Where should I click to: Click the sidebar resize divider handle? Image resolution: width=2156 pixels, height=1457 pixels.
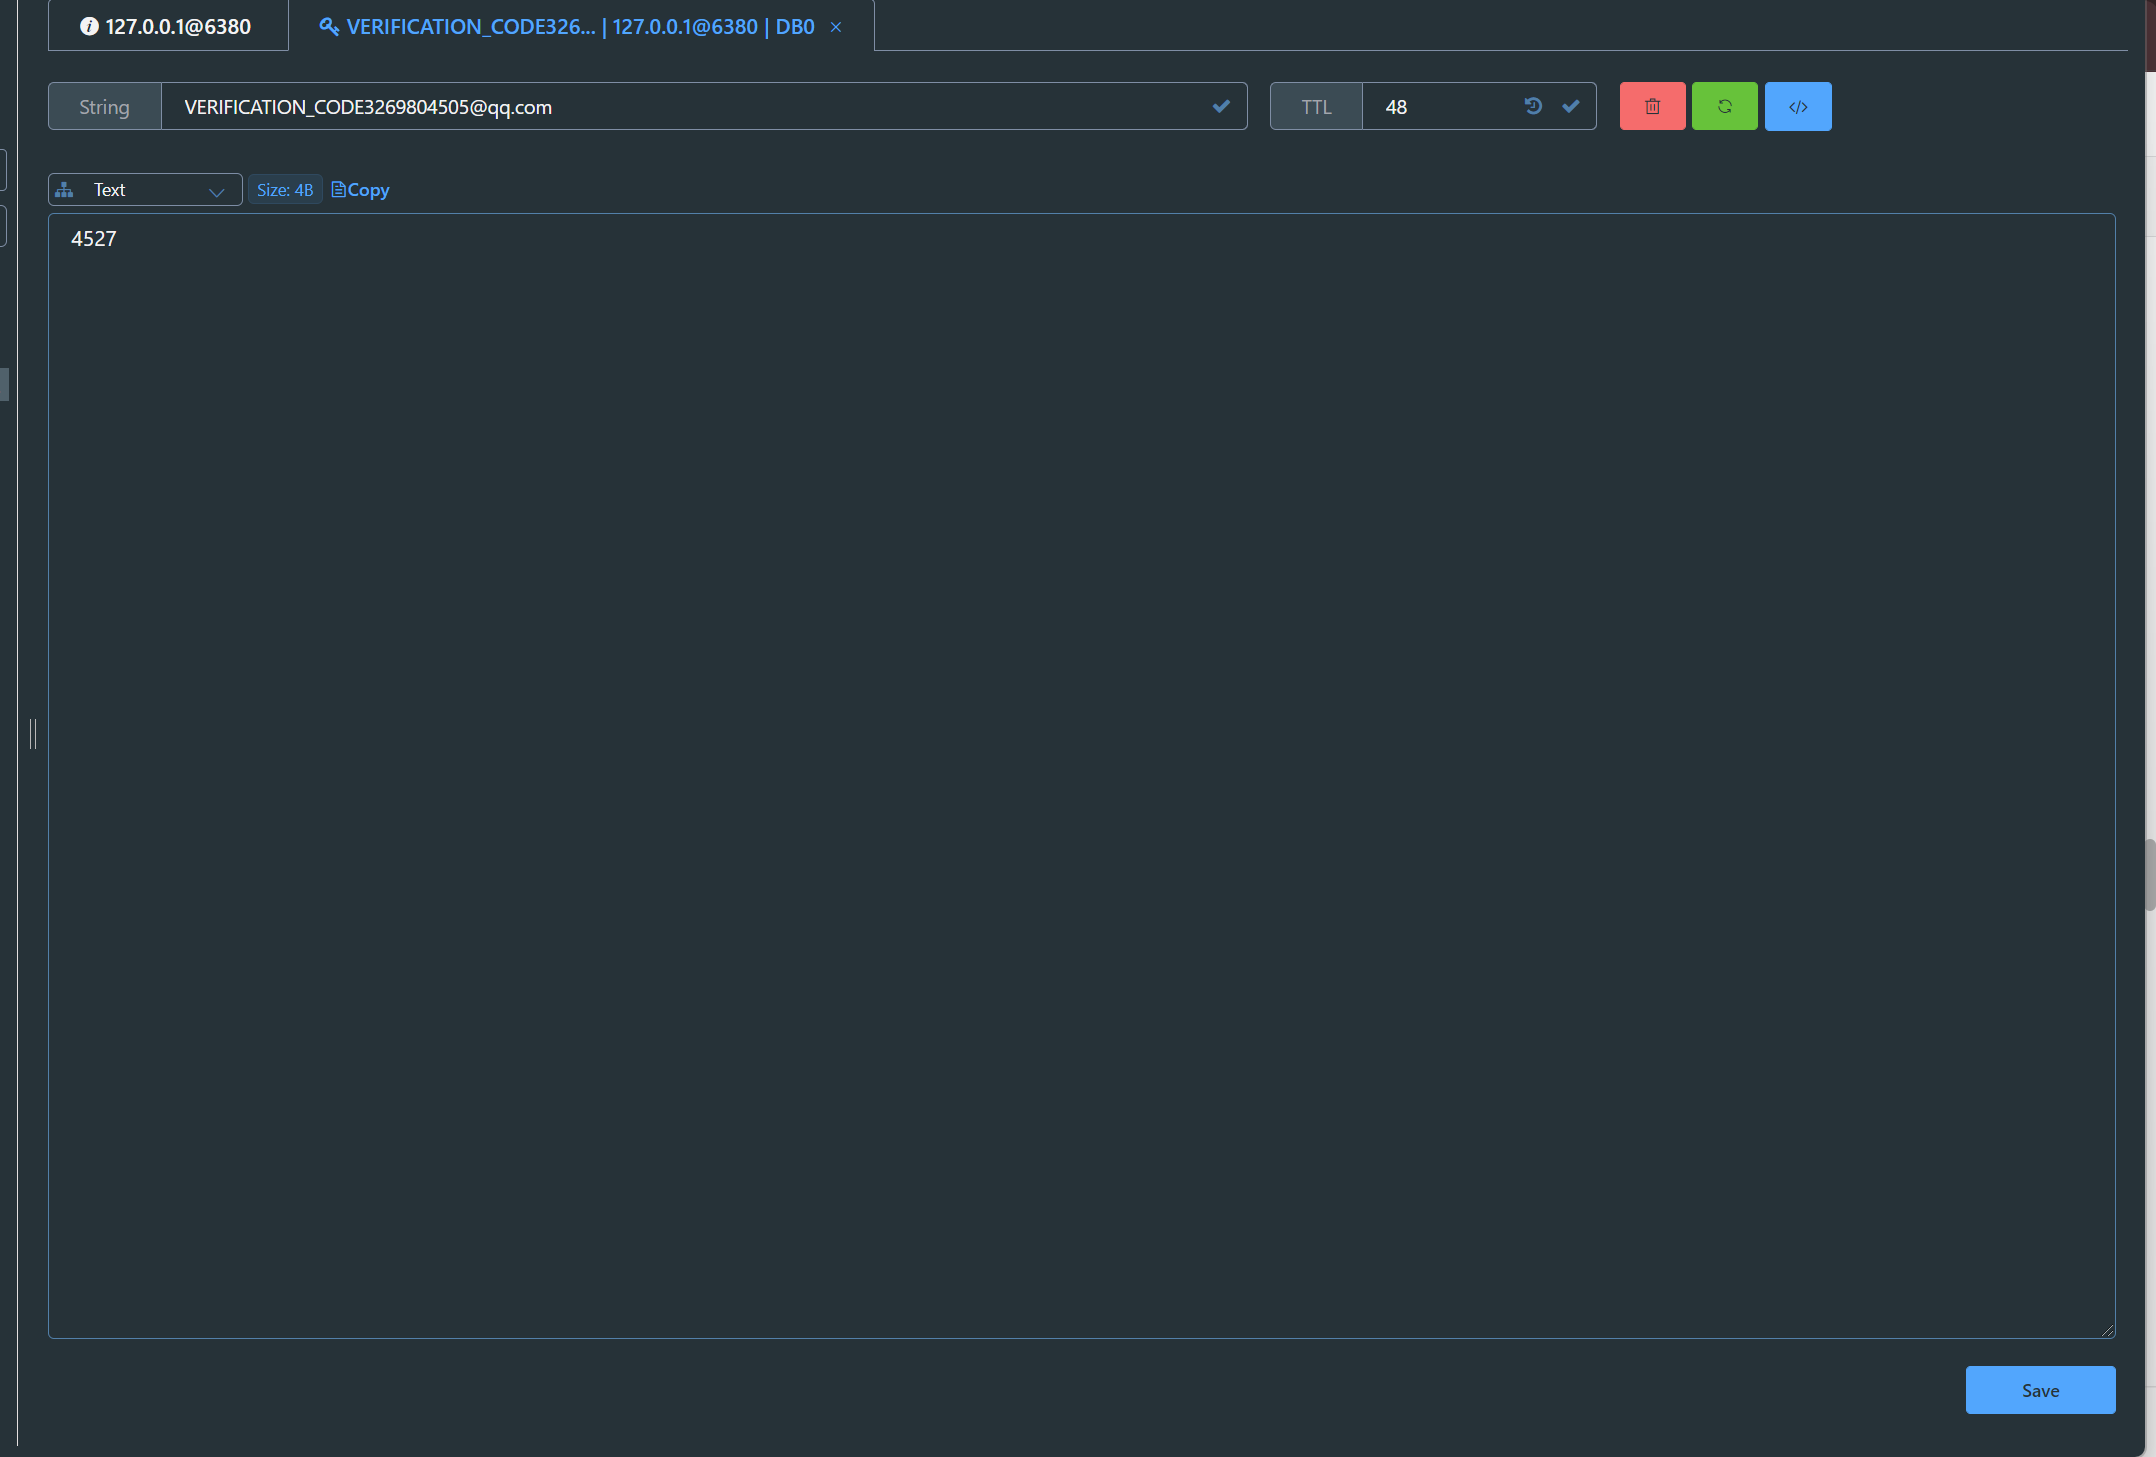(33, 733)
